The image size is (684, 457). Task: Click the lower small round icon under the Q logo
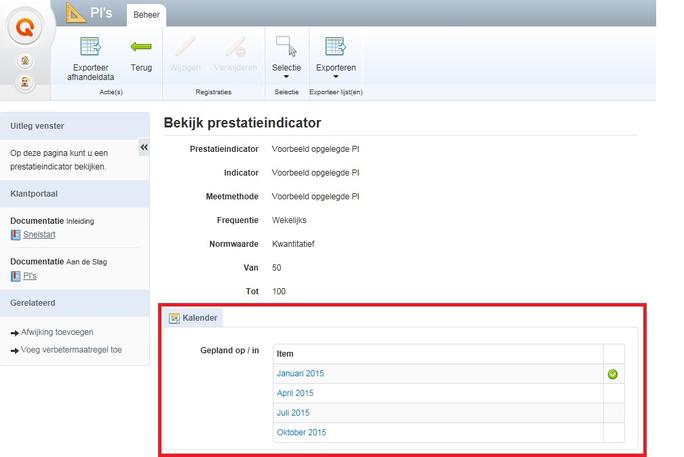26,81
